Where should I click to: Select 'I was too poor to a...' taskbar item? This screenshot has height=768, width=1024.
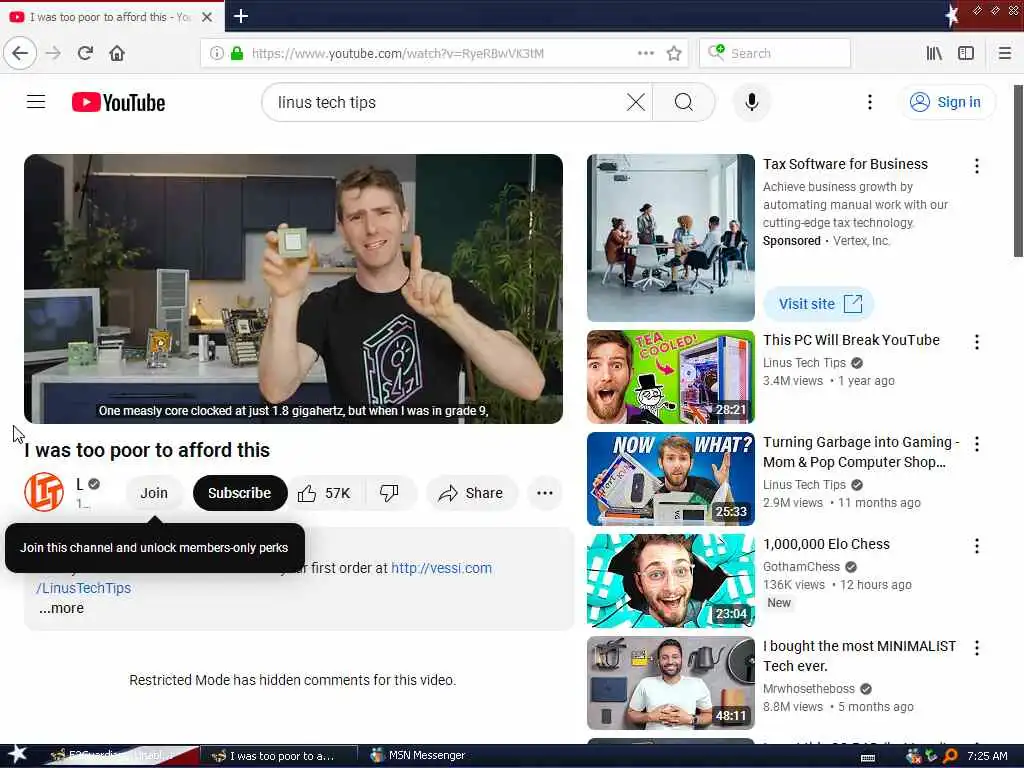pos(277,756)
